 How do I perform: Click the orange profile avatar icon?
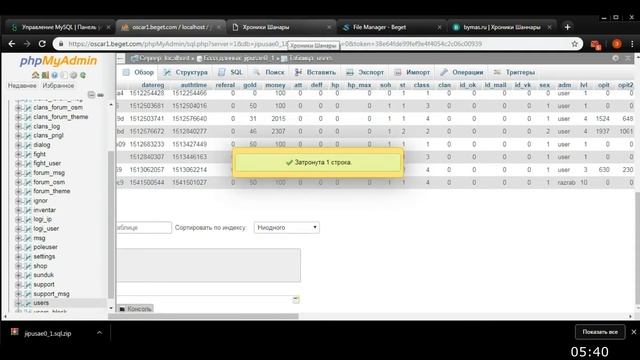617,44
